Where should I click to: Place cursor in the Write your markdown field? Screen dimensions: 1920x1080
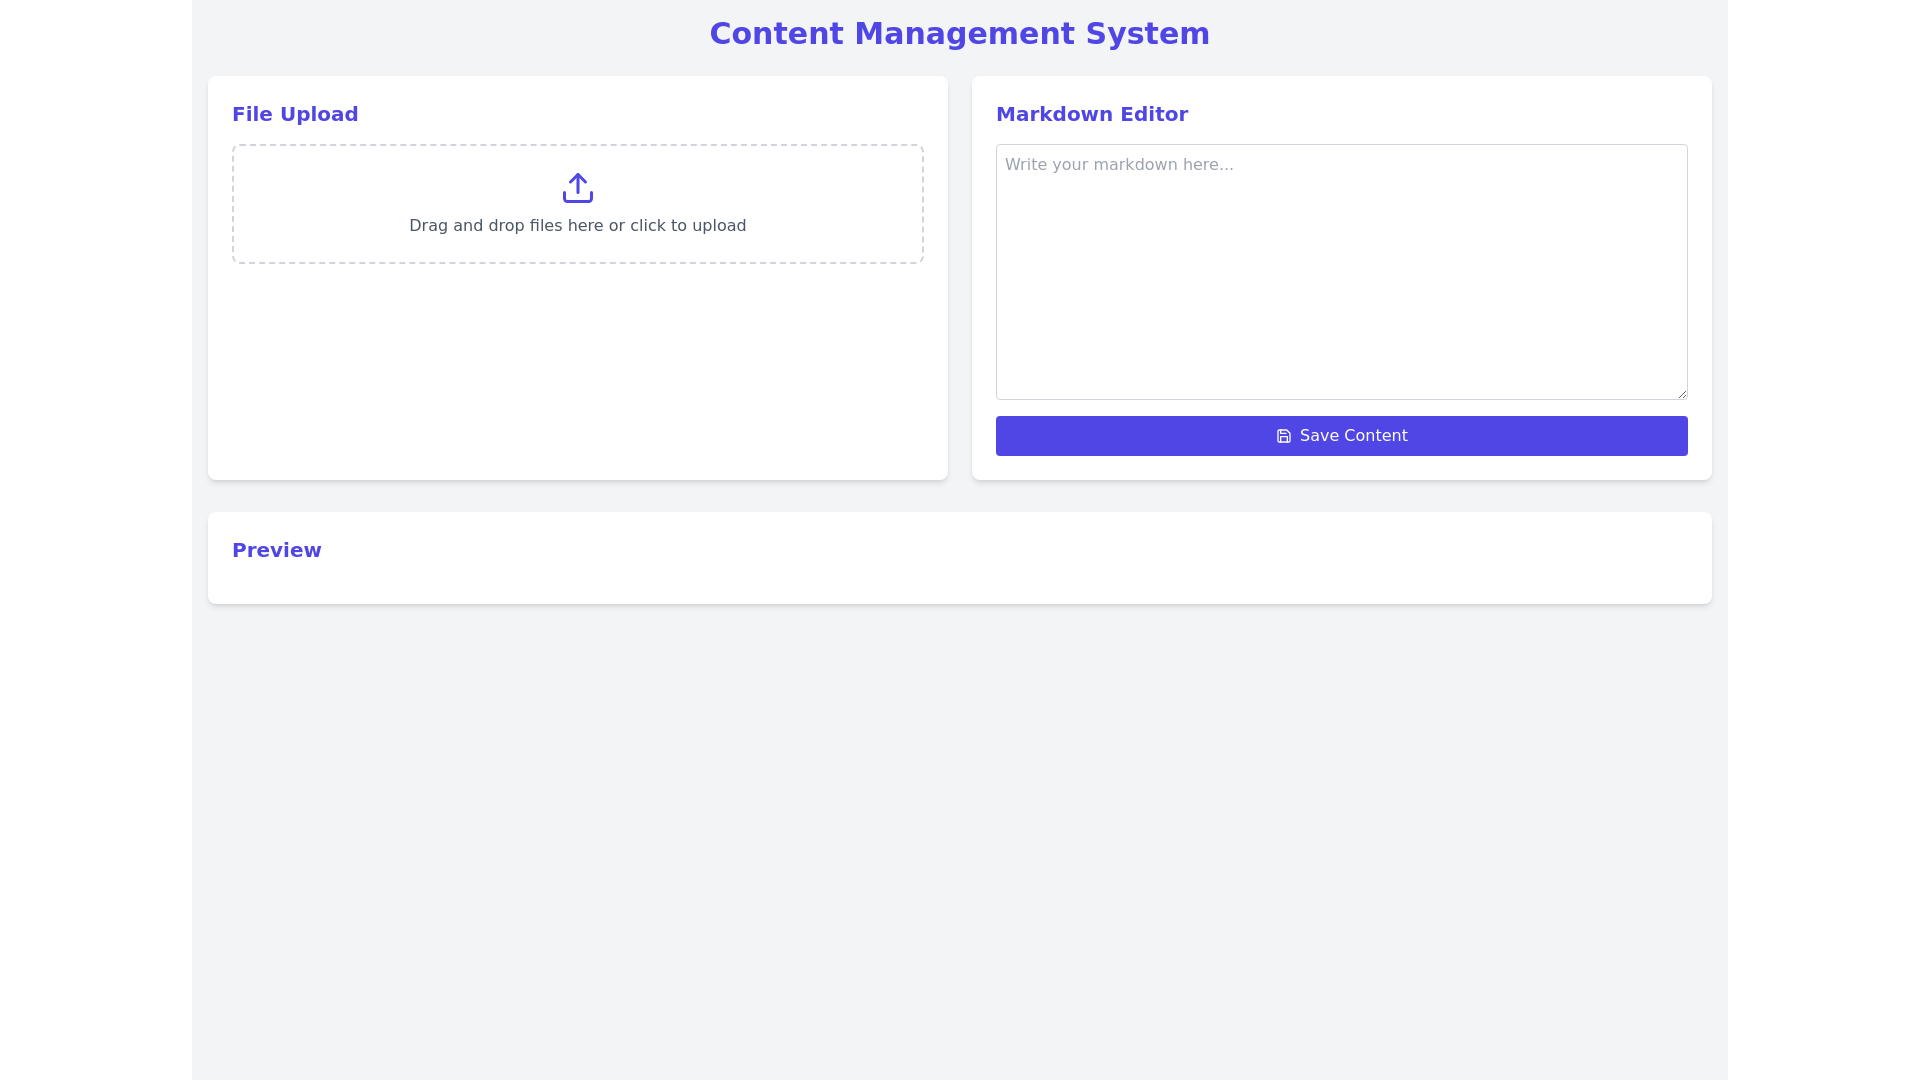coord(1341,270)
